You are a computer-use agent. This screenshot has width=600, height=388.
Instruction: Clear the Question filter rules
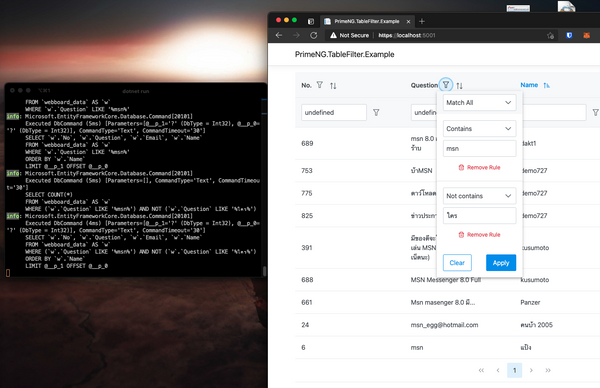[457, 263]
